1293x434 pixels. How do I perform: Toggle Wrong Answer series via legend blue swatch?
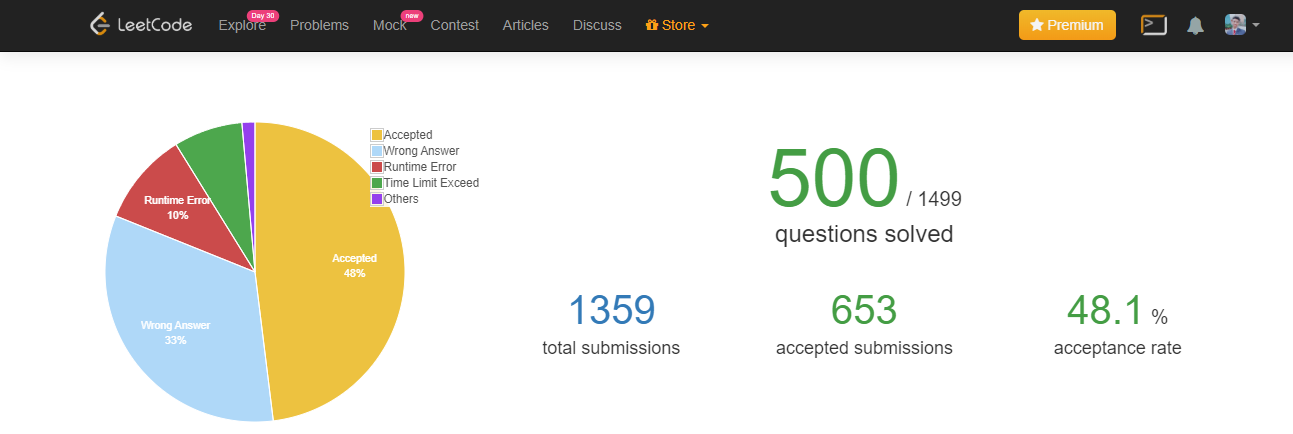pos(377,151)
